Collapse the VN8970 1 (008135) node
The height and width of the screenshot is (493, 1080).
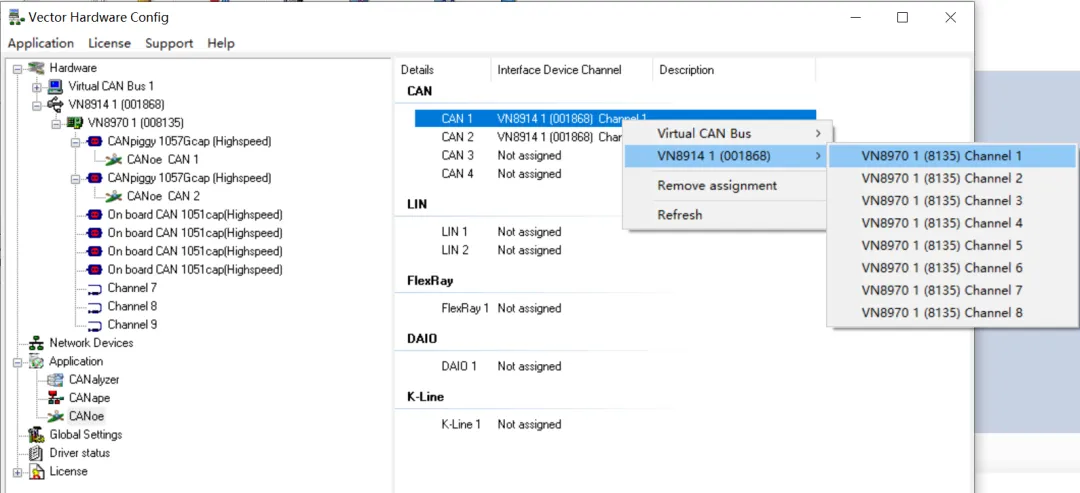pos(56,123)
